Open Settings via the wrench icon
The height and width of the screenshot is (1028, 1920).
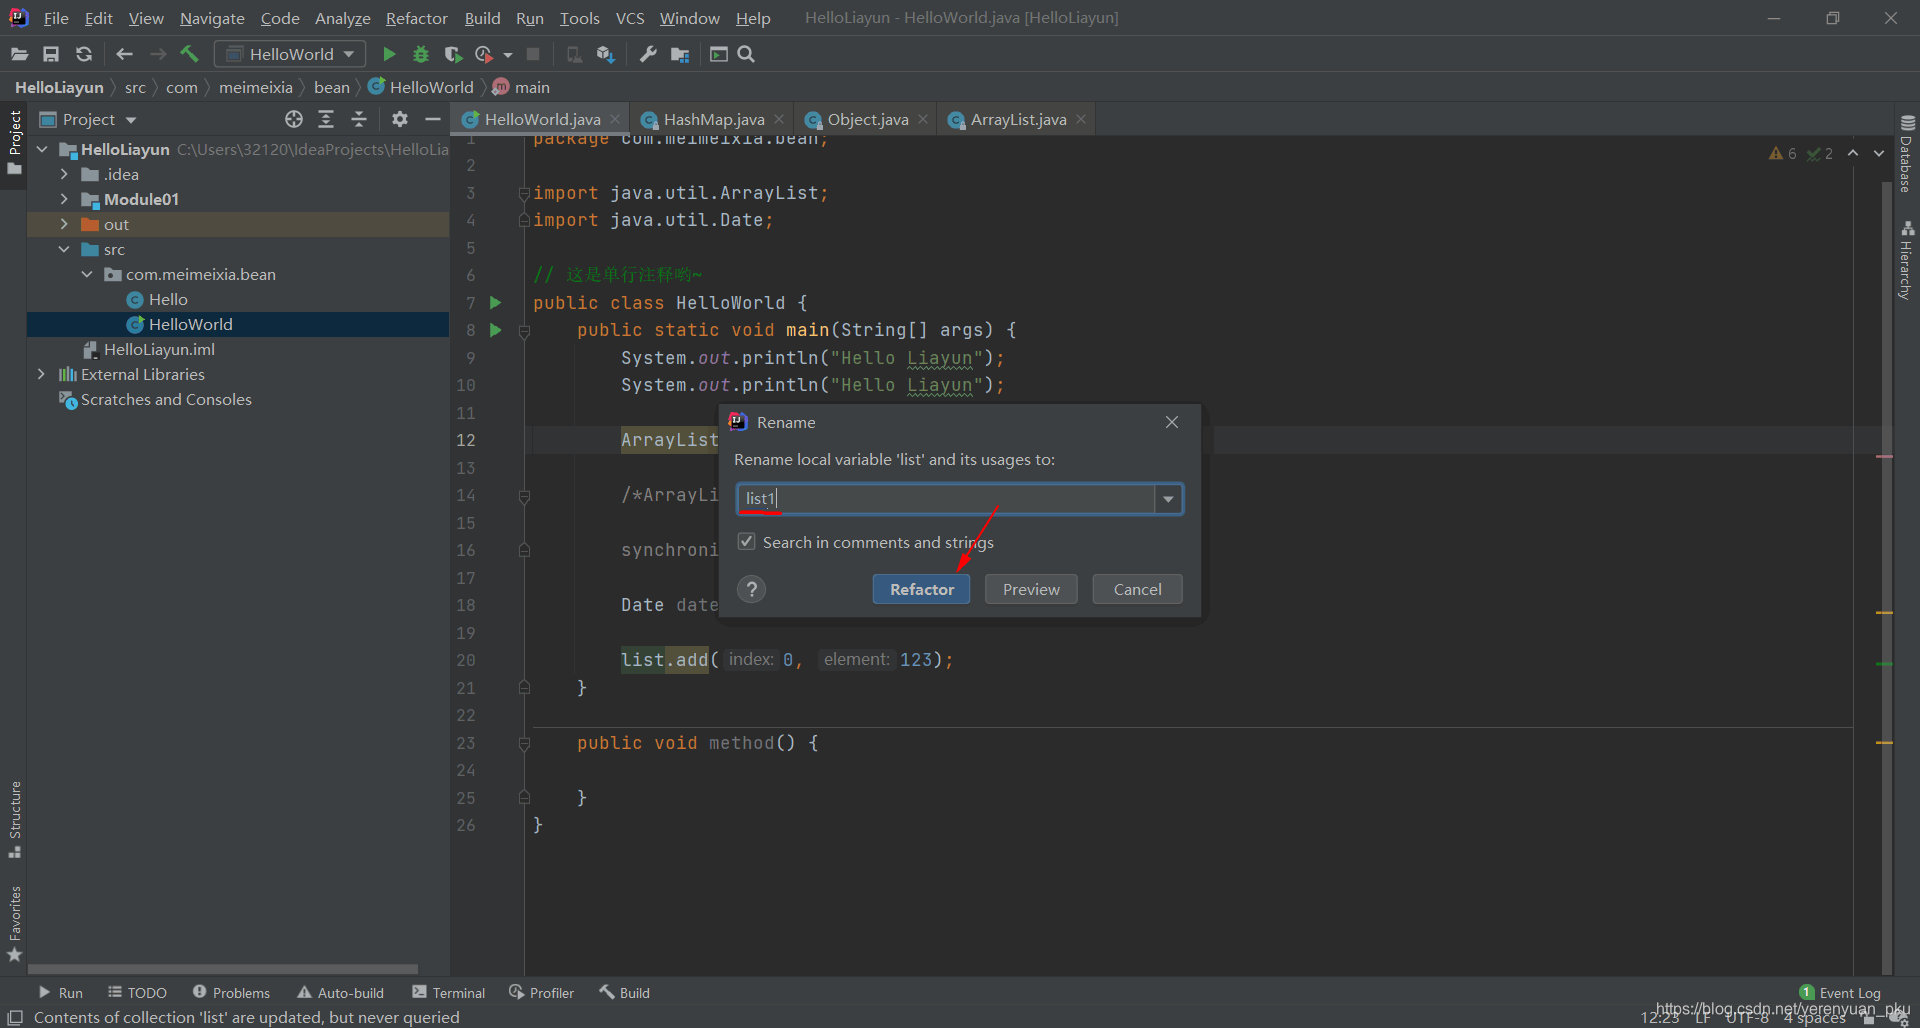648,54
